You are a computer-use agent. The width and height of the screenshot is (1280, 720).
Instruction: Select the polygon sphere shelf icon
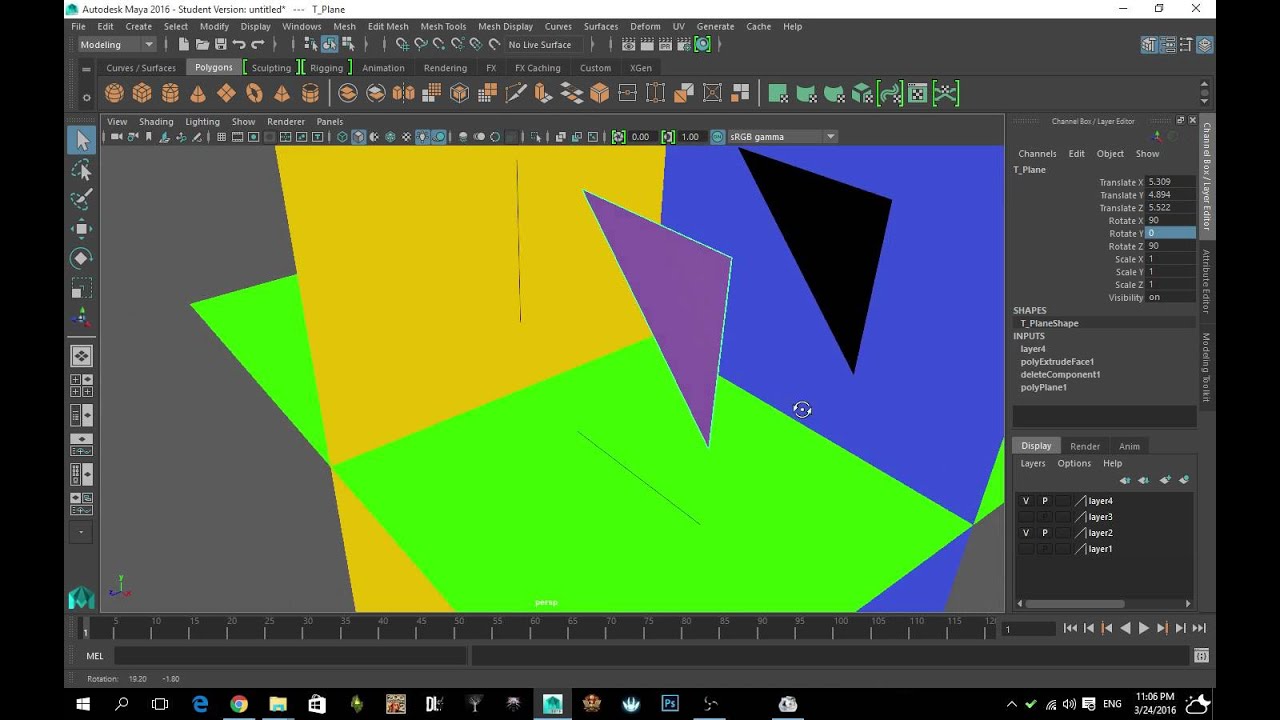pos(114,93)
